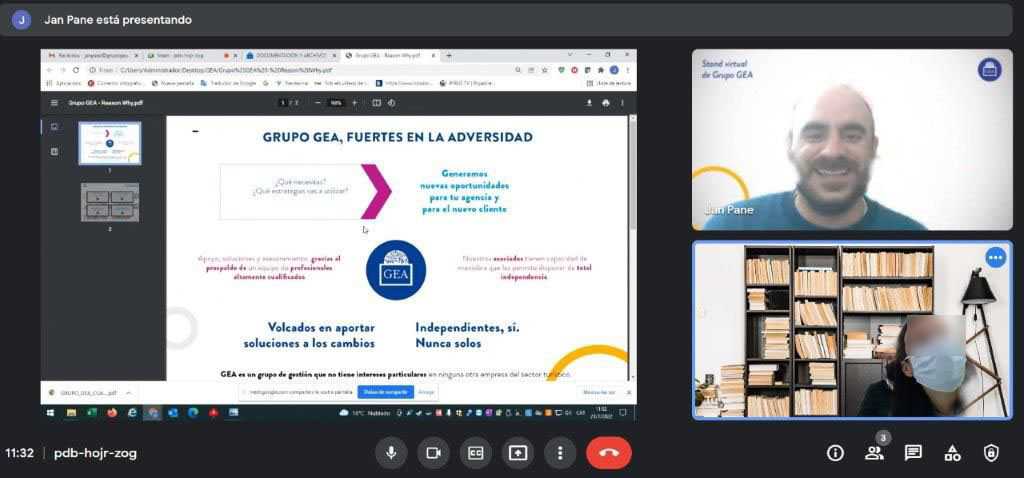Open options on the bookshelf participant tile

995,257
